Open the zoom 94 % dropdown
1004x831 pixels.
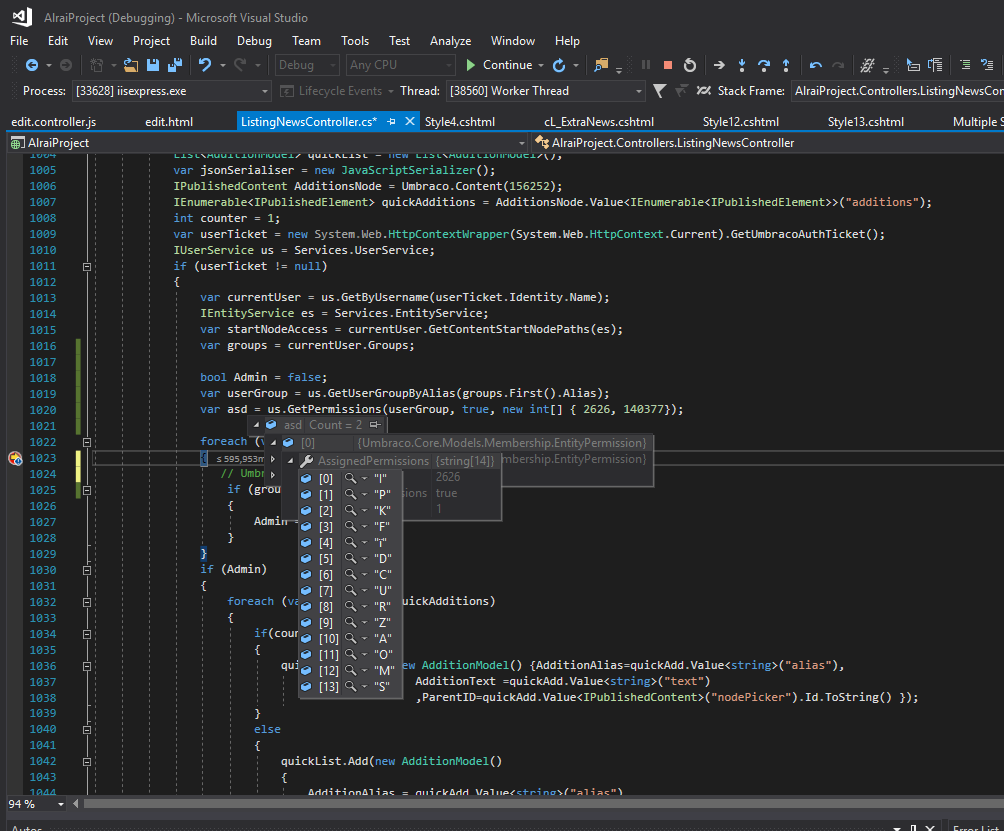(36, 804)
